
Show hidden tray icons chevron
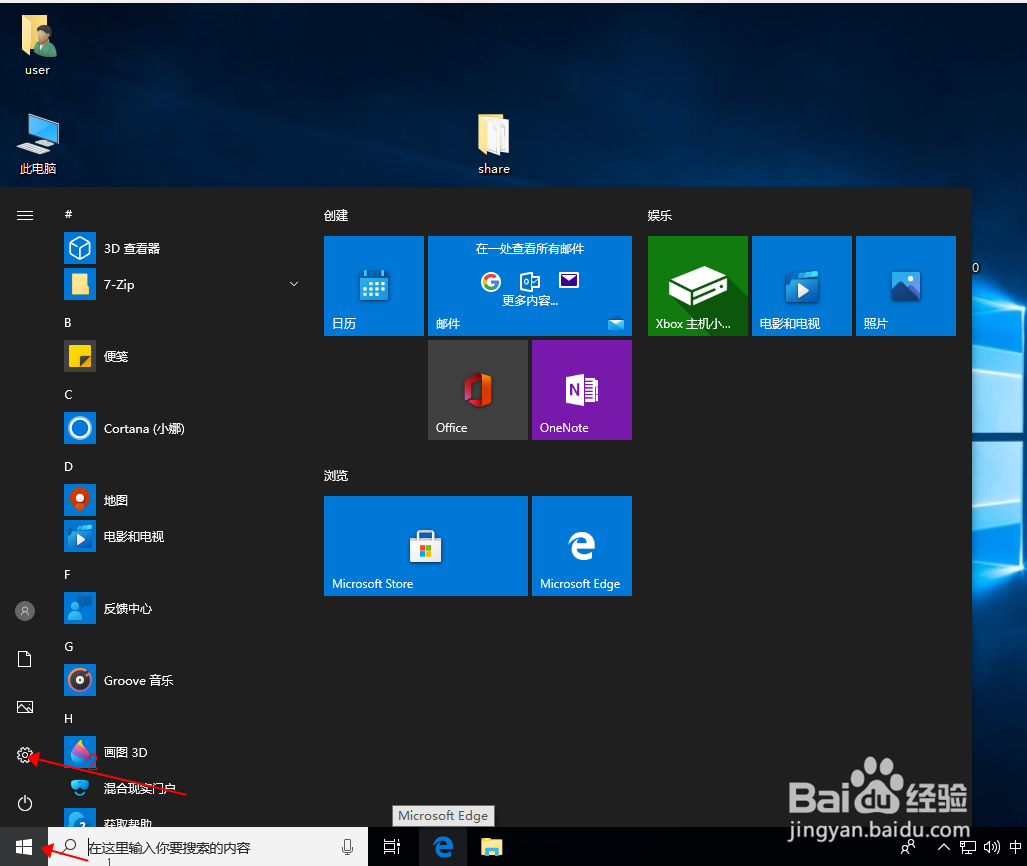943,847
